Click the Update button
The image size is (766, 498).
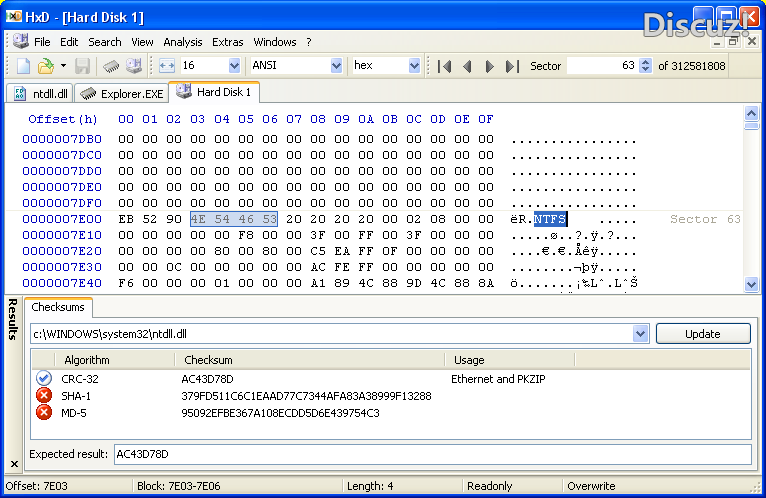pos(702,334)
